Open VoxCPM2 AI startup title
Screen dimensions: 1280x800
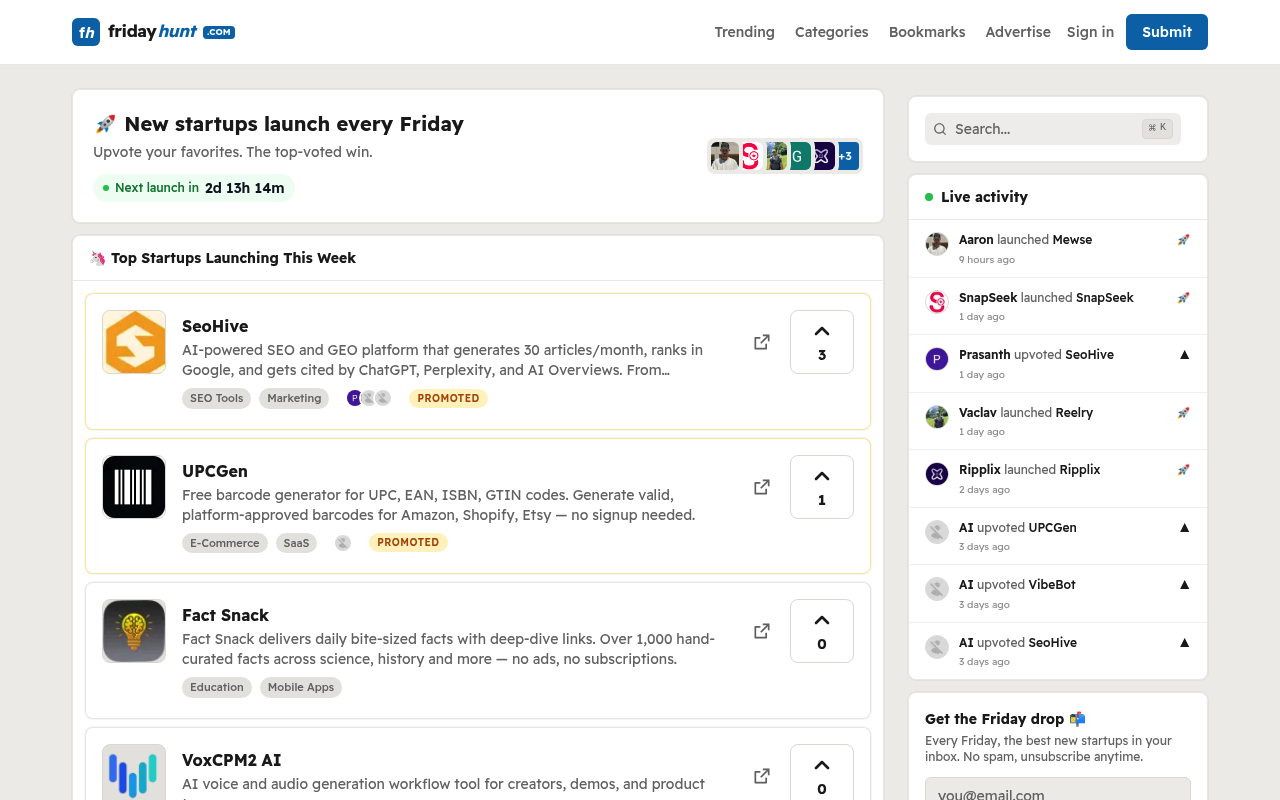231,760
